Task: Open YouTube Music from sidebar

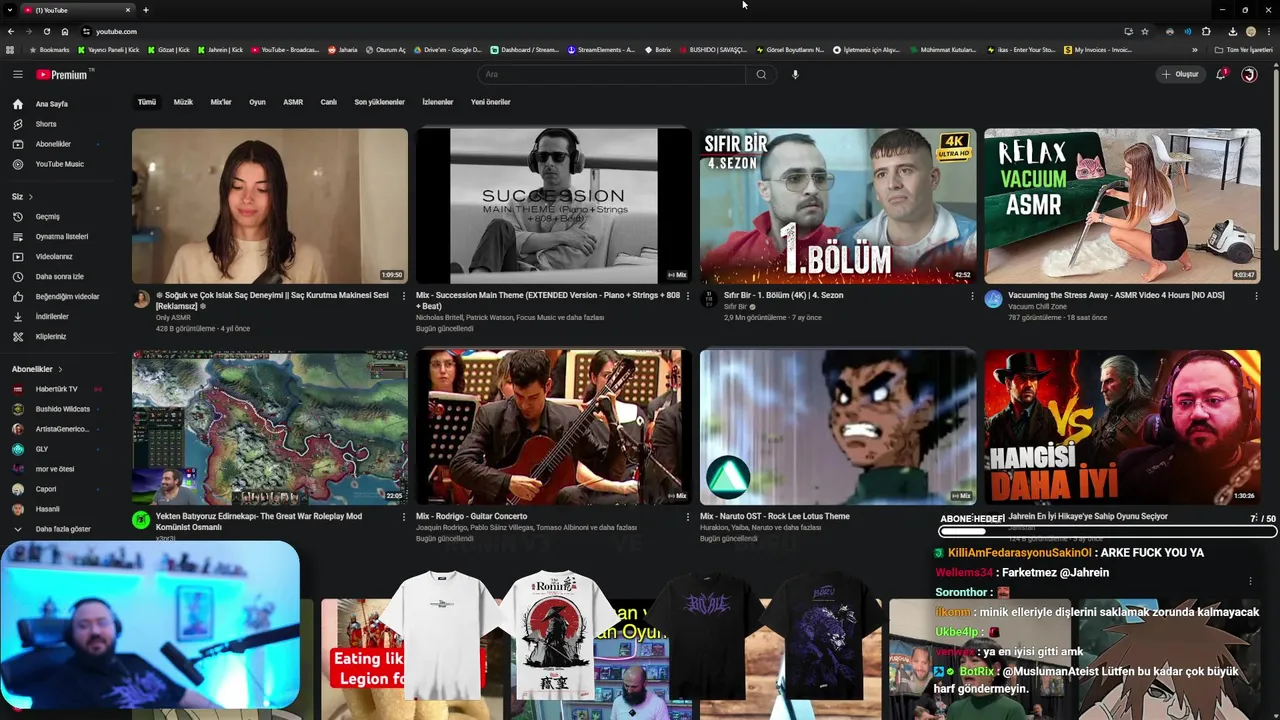Action: click(59, 164)
